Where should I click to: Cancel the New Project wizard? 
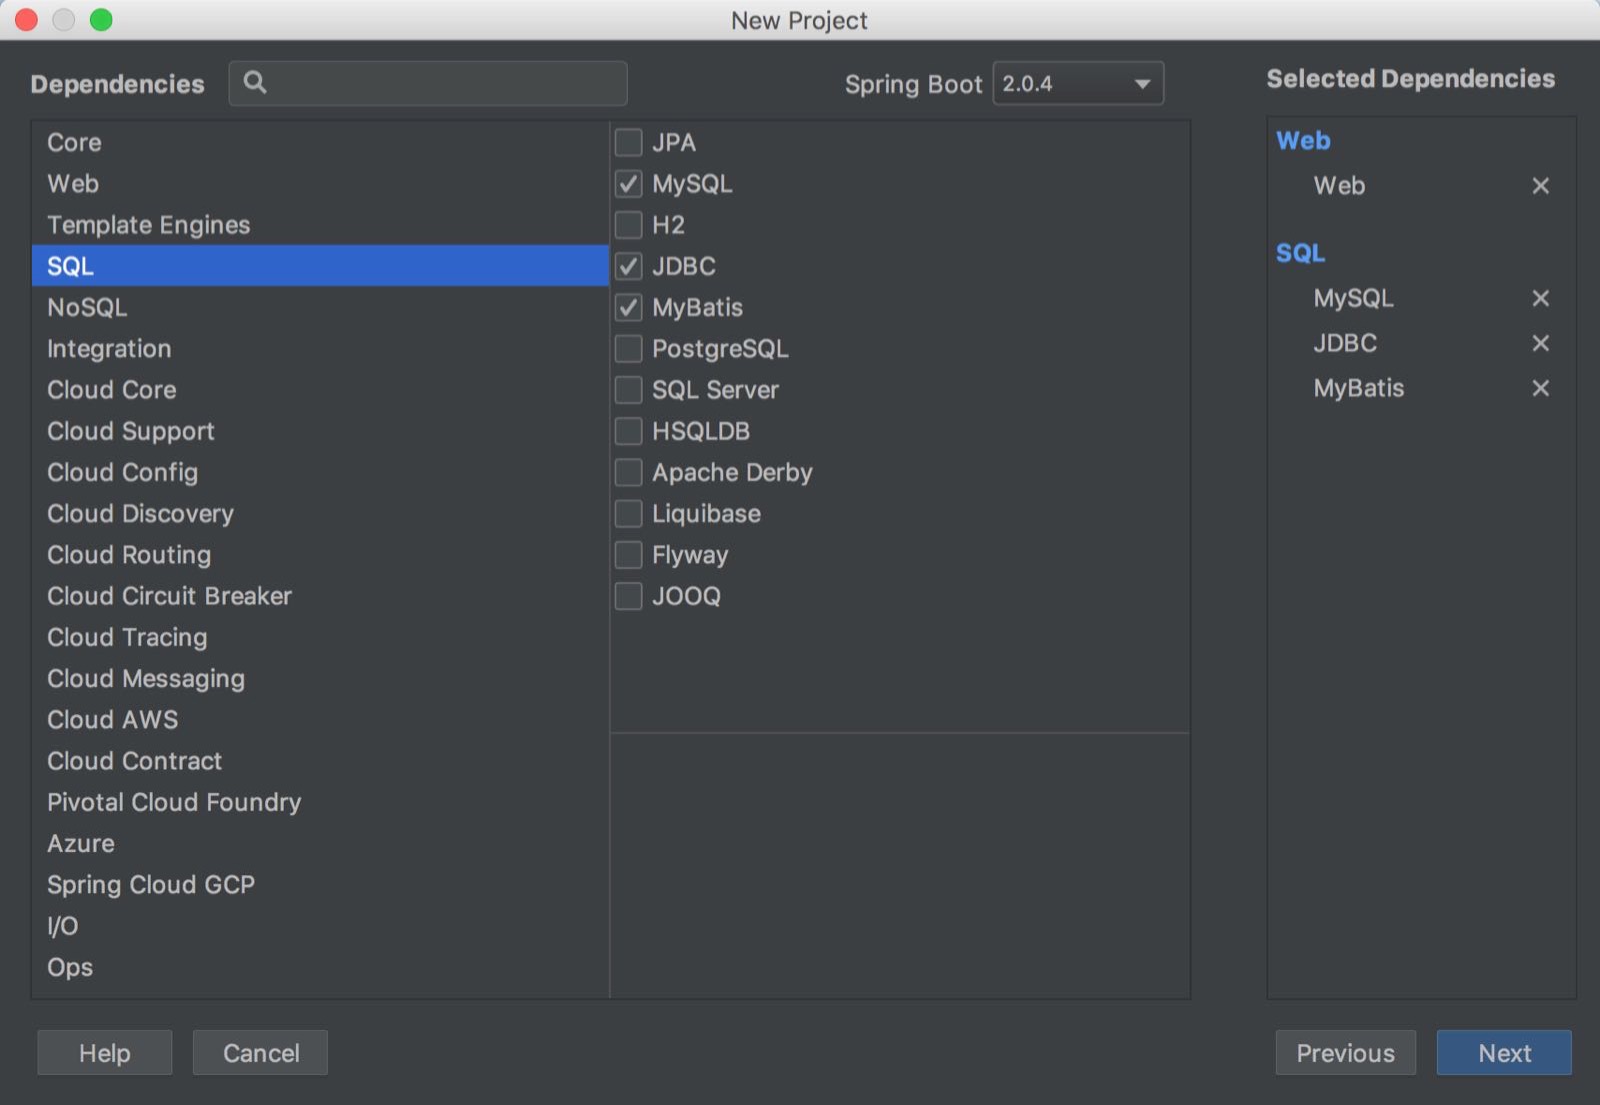260,1053
